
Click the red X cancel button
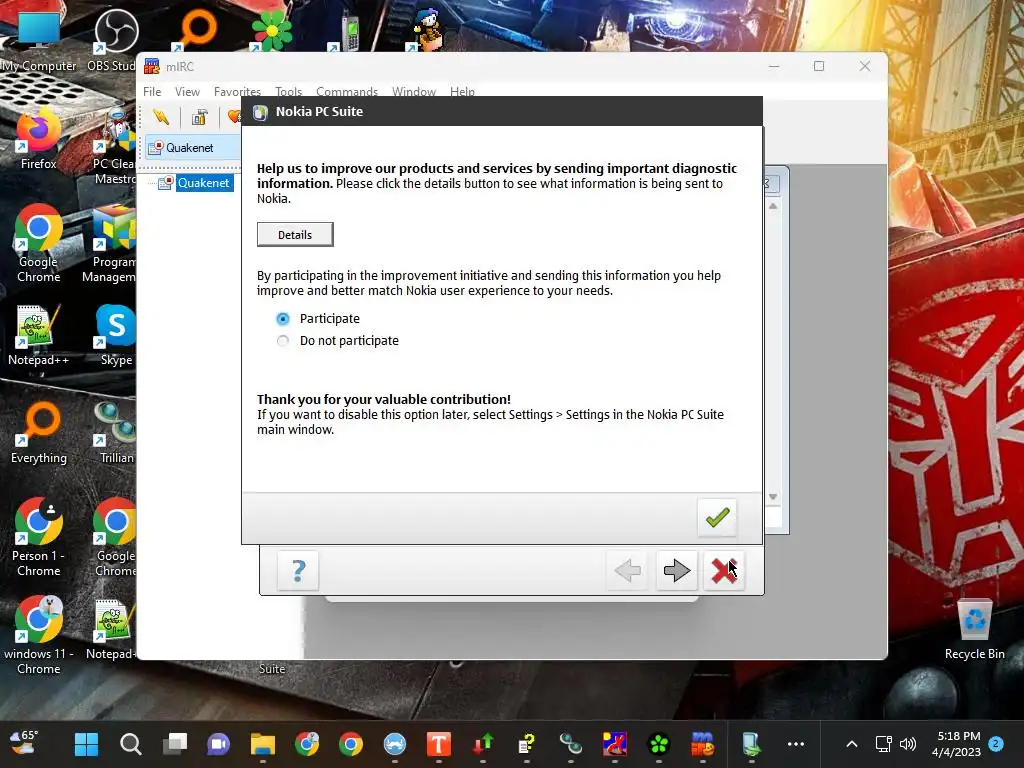tap(724, 570)
